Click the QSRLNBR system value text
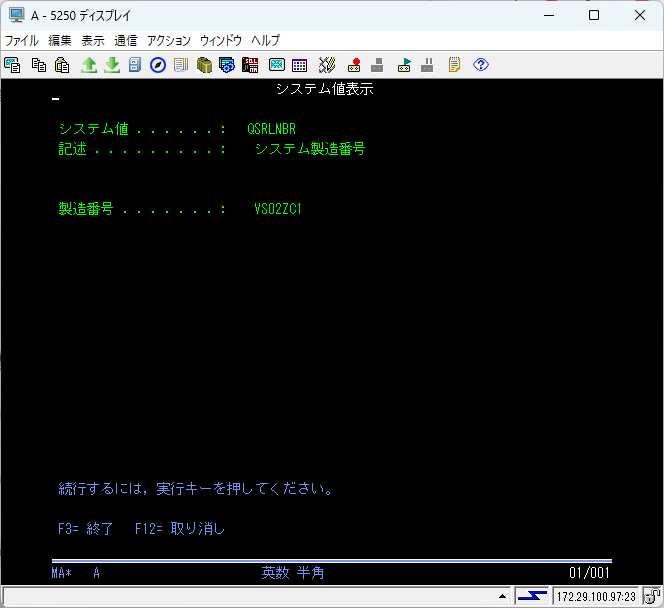This screenshot has width=664, height=608. point(271,129)
